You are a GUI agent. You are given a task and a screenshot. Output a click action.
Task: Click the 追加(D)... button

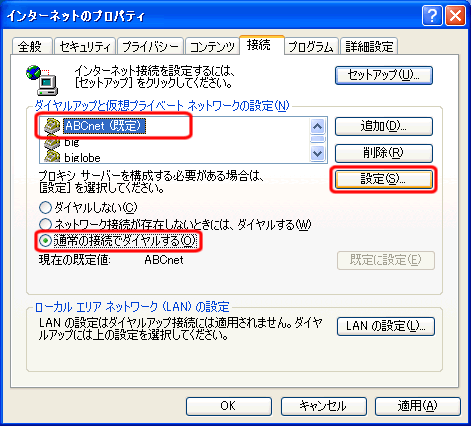click(x=384, y=126)
